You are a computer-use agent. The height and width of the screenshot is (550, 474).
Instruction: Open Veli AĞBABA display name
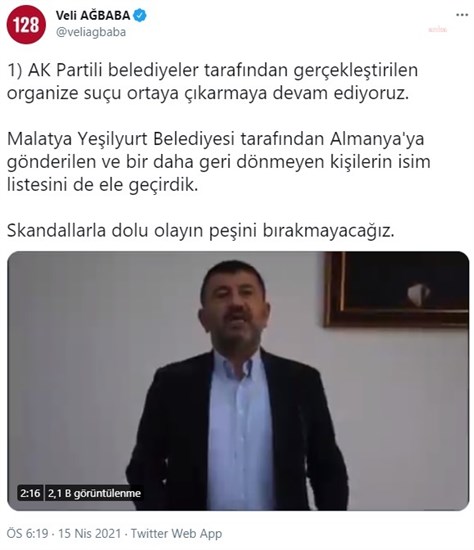[x=93, y=15]
